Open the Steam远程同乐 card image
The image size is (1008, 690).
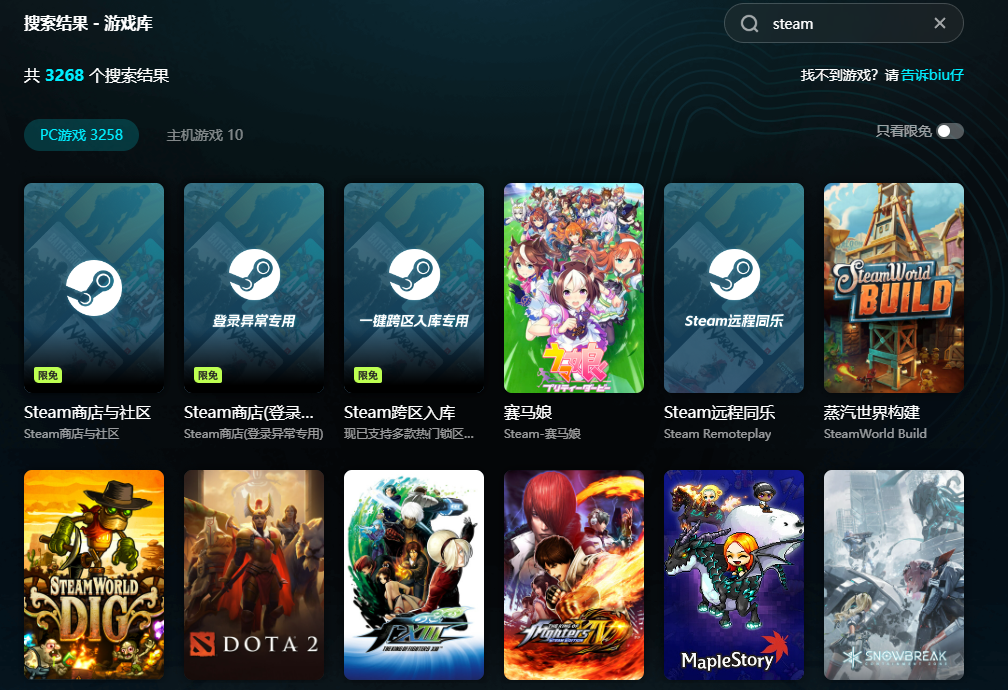734,287
